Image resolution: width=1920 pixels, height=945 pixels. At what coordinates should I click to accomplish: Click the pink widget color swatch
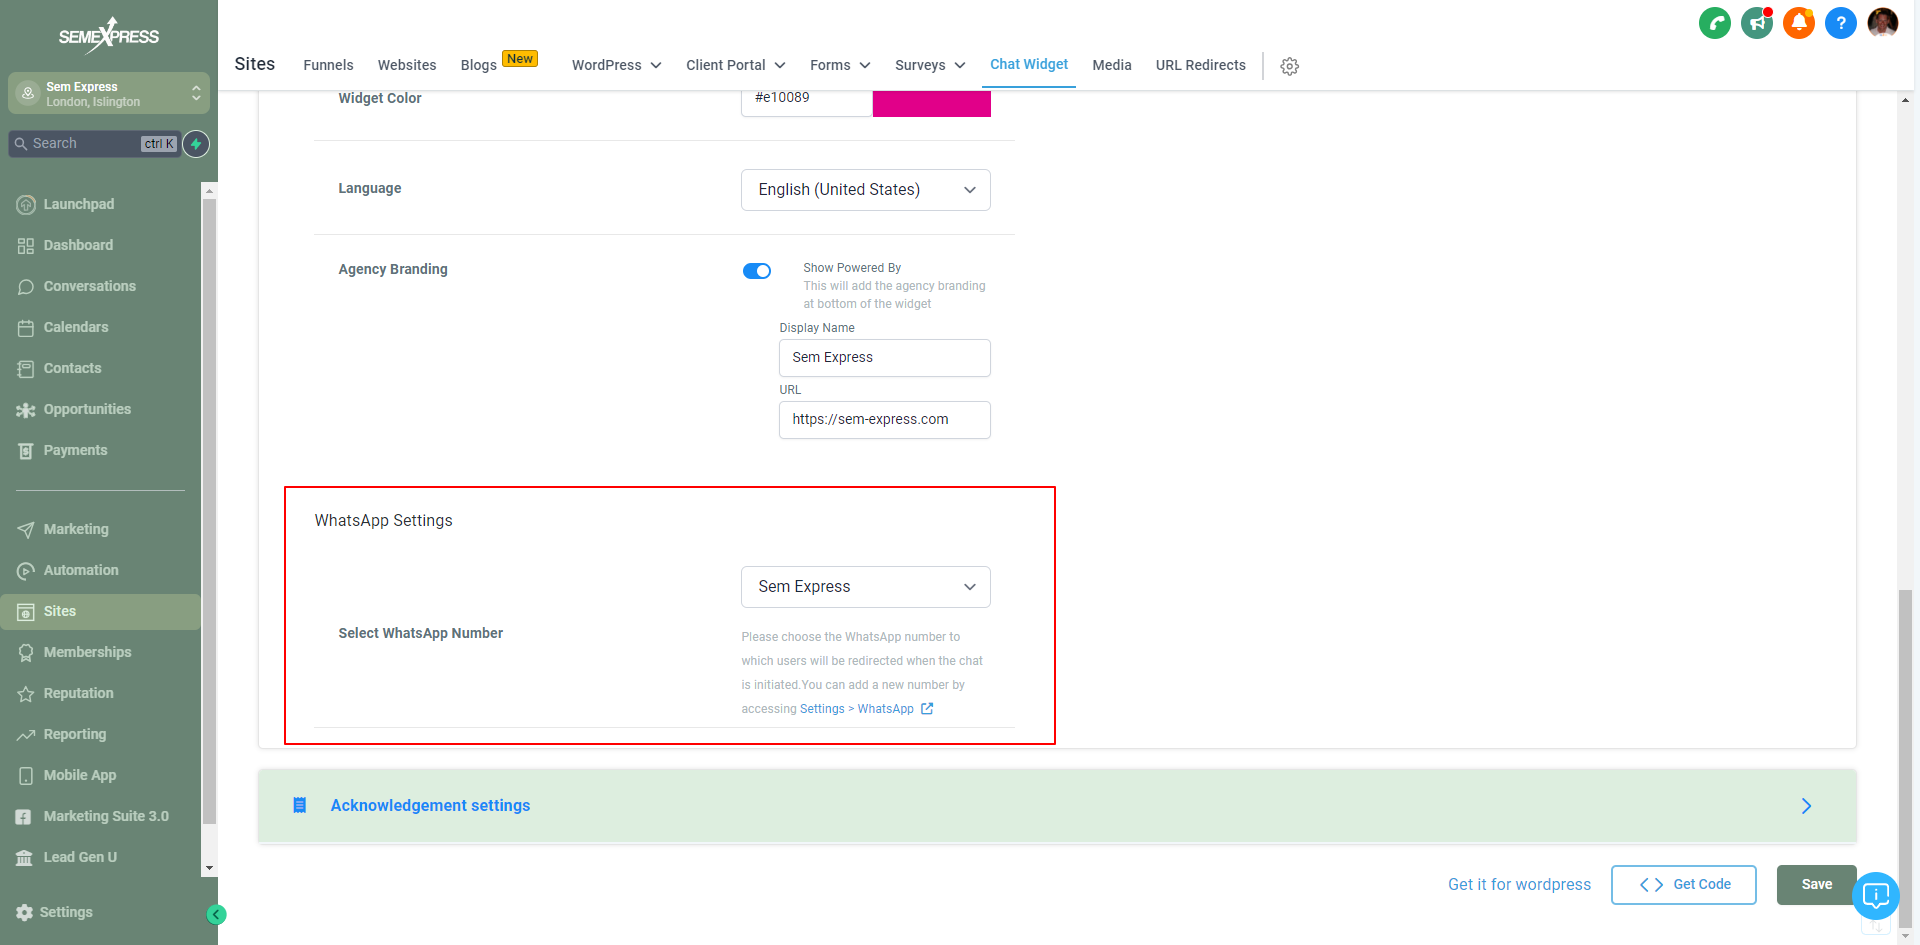click(x=932, y=103)
